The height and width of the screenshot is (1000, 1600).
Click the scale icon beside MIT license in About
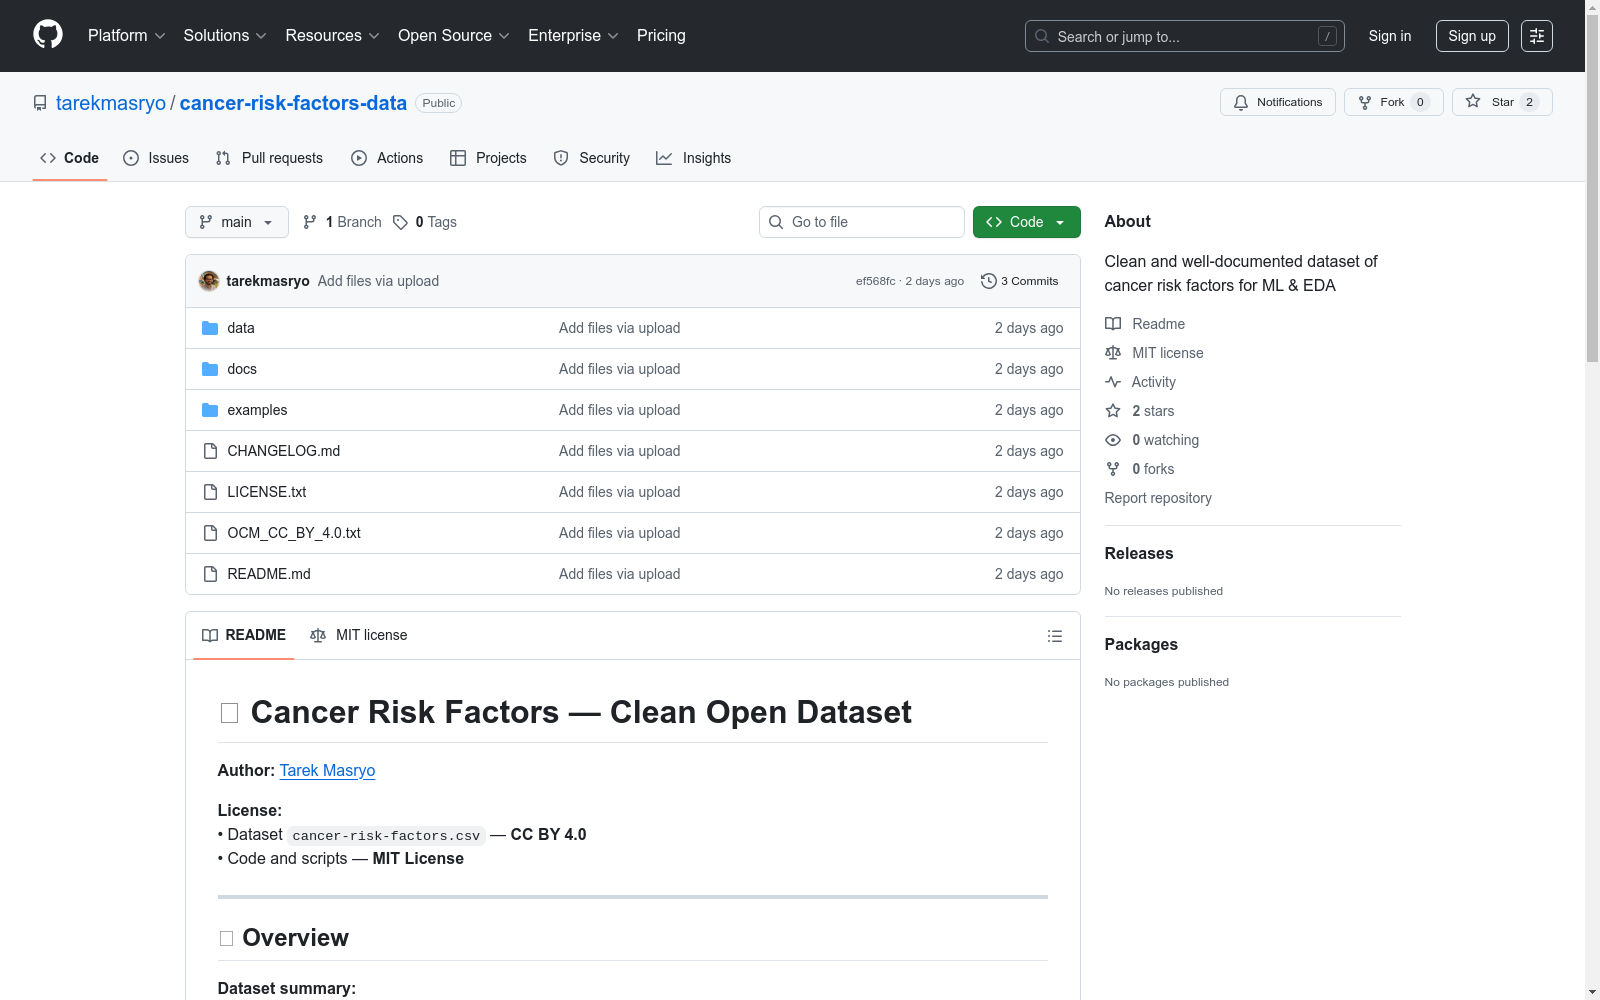1113,353
